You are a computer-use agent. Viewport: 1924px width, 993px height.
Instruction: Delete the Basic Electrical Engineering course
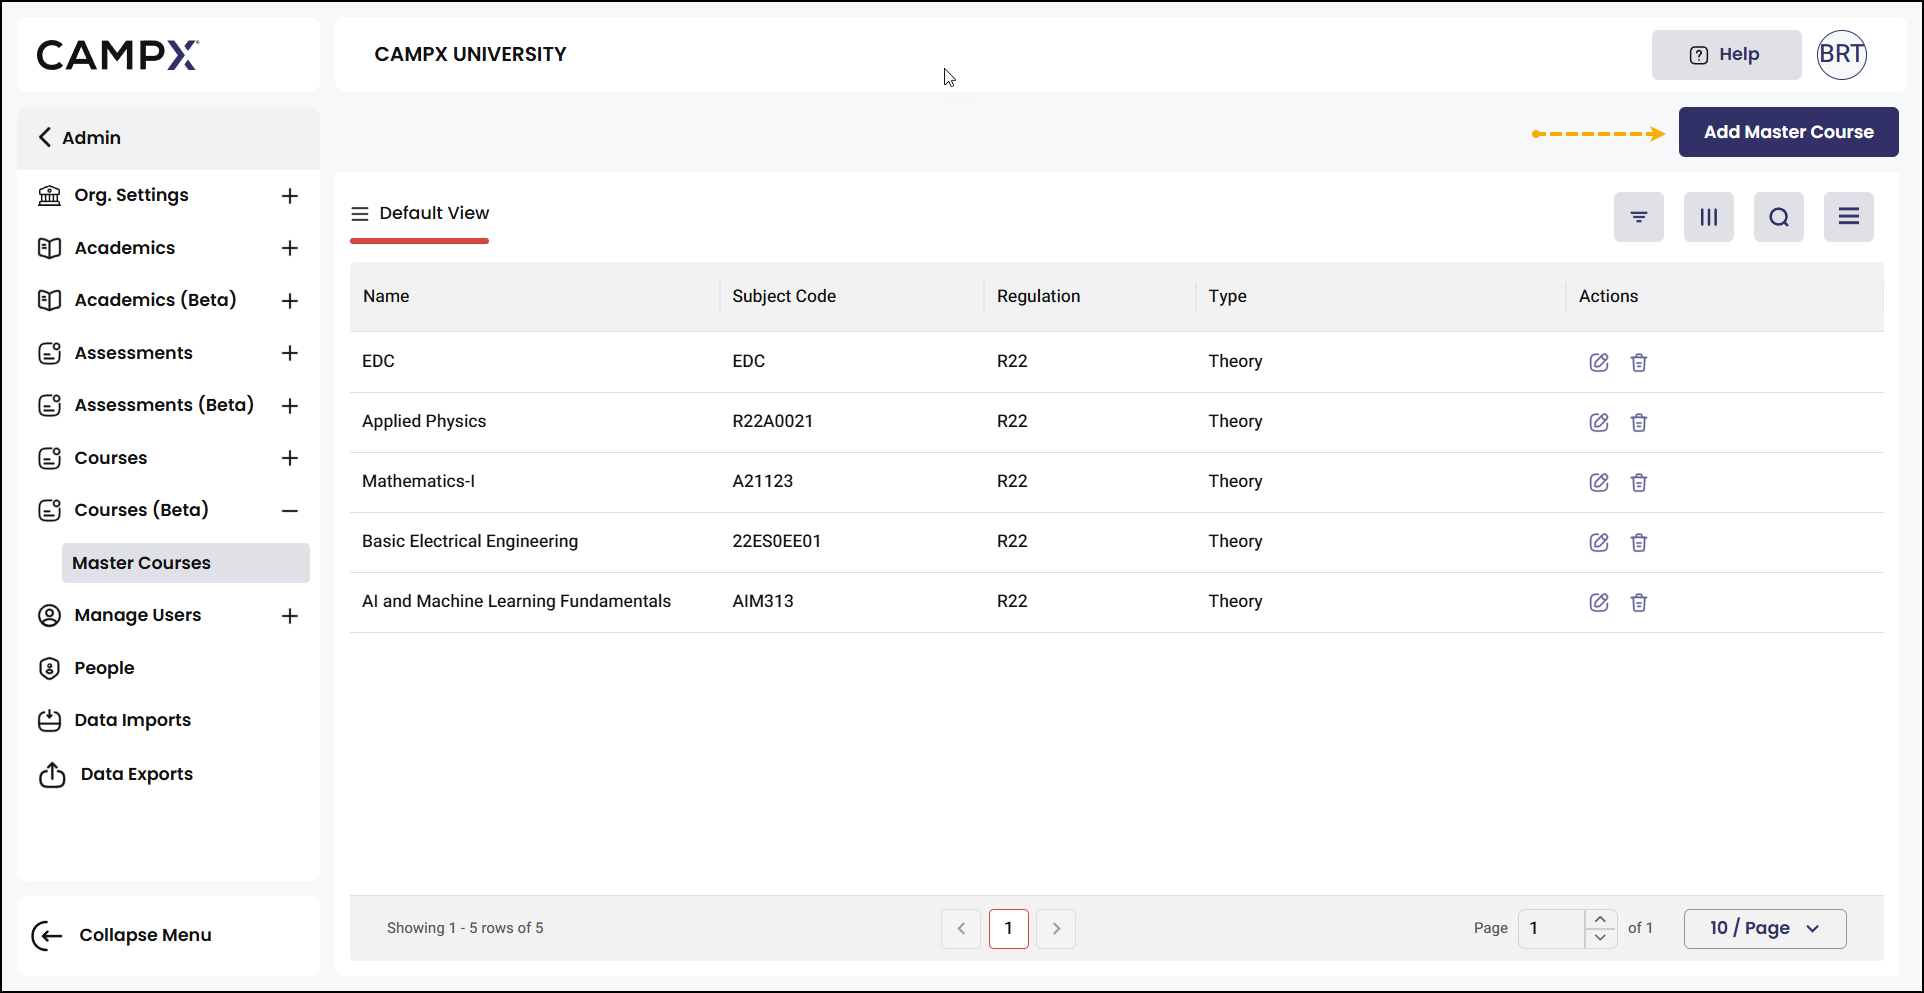[x=1639, y=542]
